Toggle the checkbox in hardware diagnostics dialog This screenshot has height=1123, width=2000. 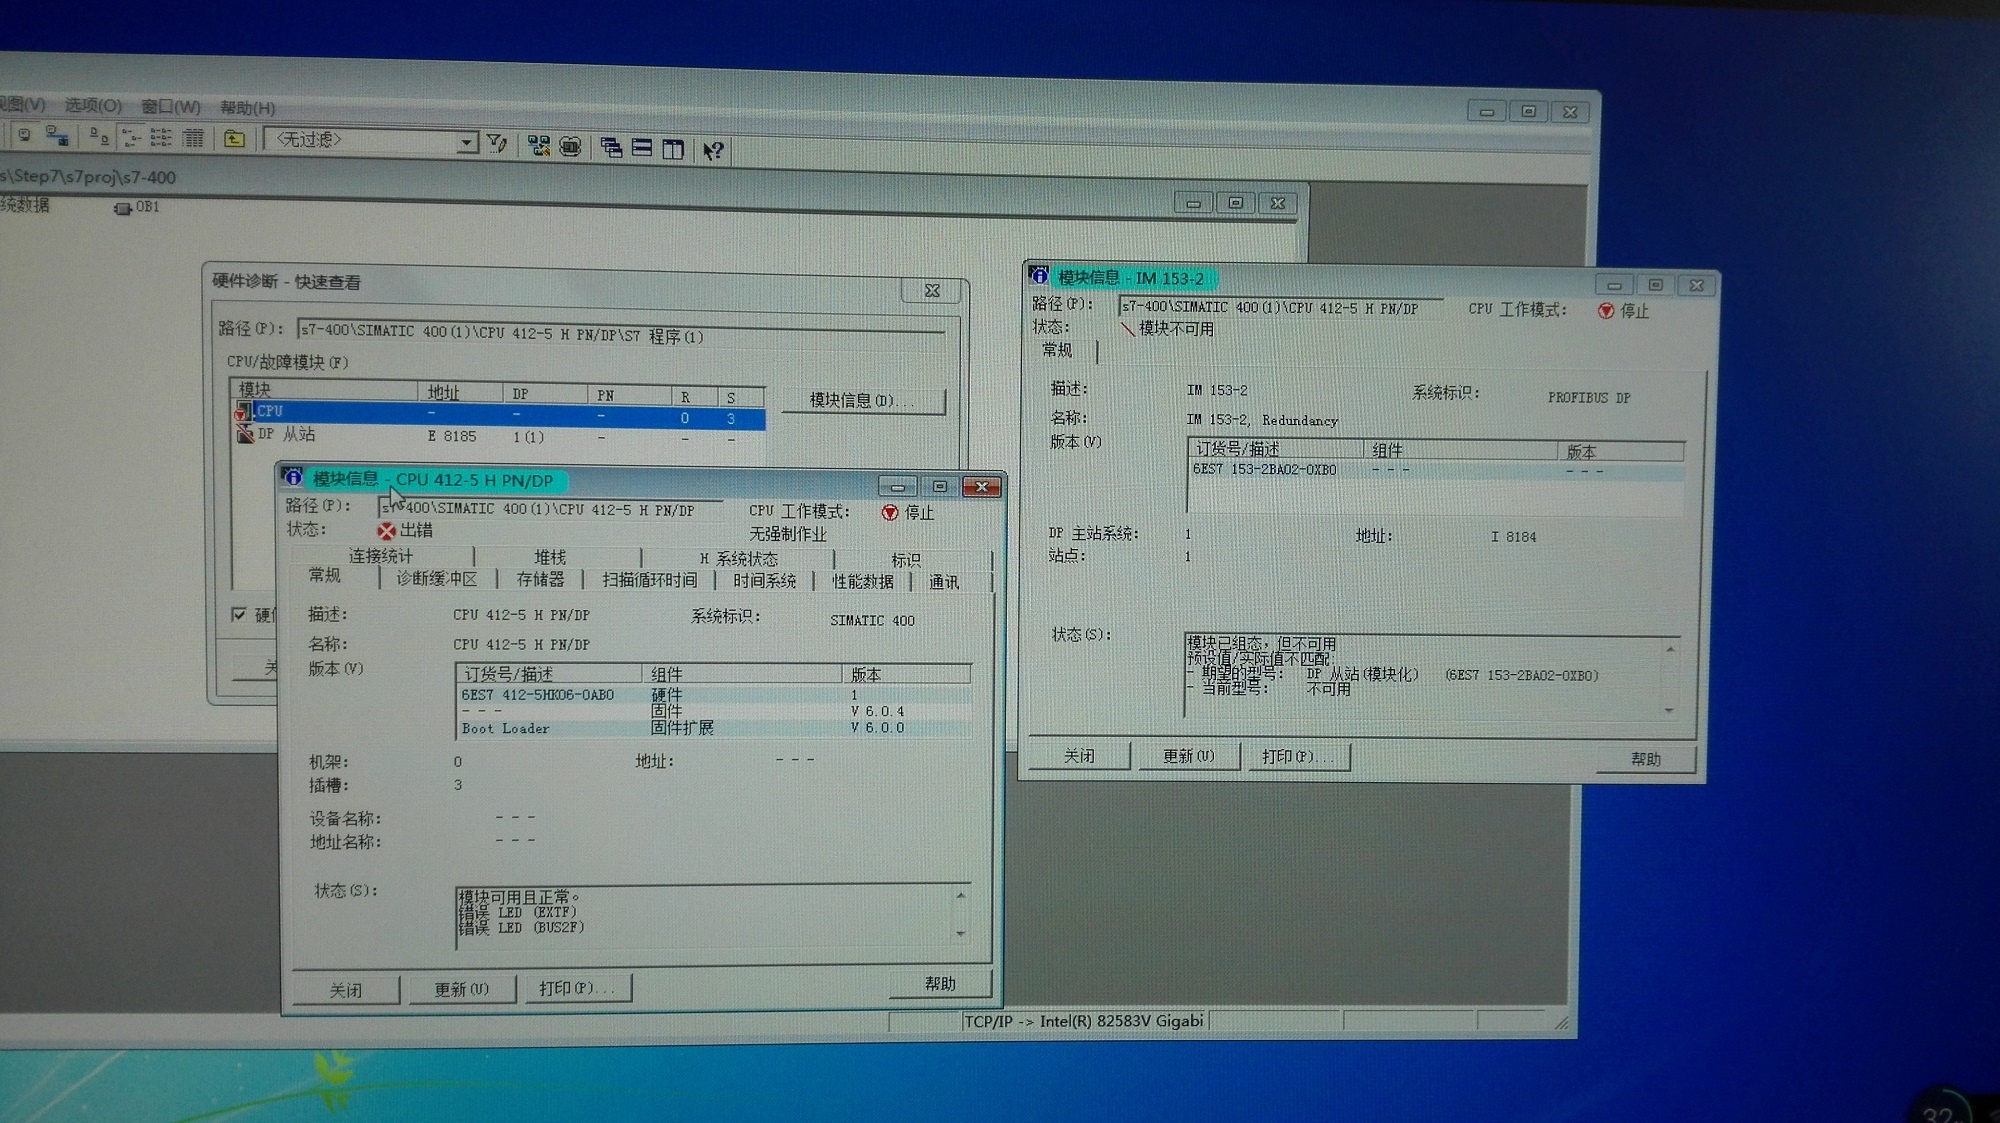pos(239,614)
